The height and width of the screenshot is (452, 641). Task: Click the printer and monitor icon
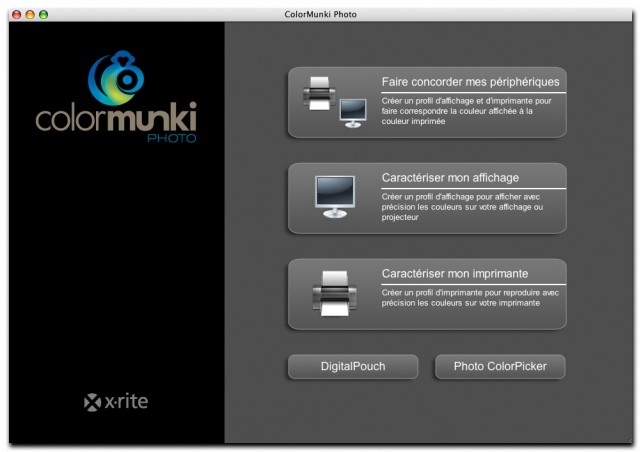(335, 102)
